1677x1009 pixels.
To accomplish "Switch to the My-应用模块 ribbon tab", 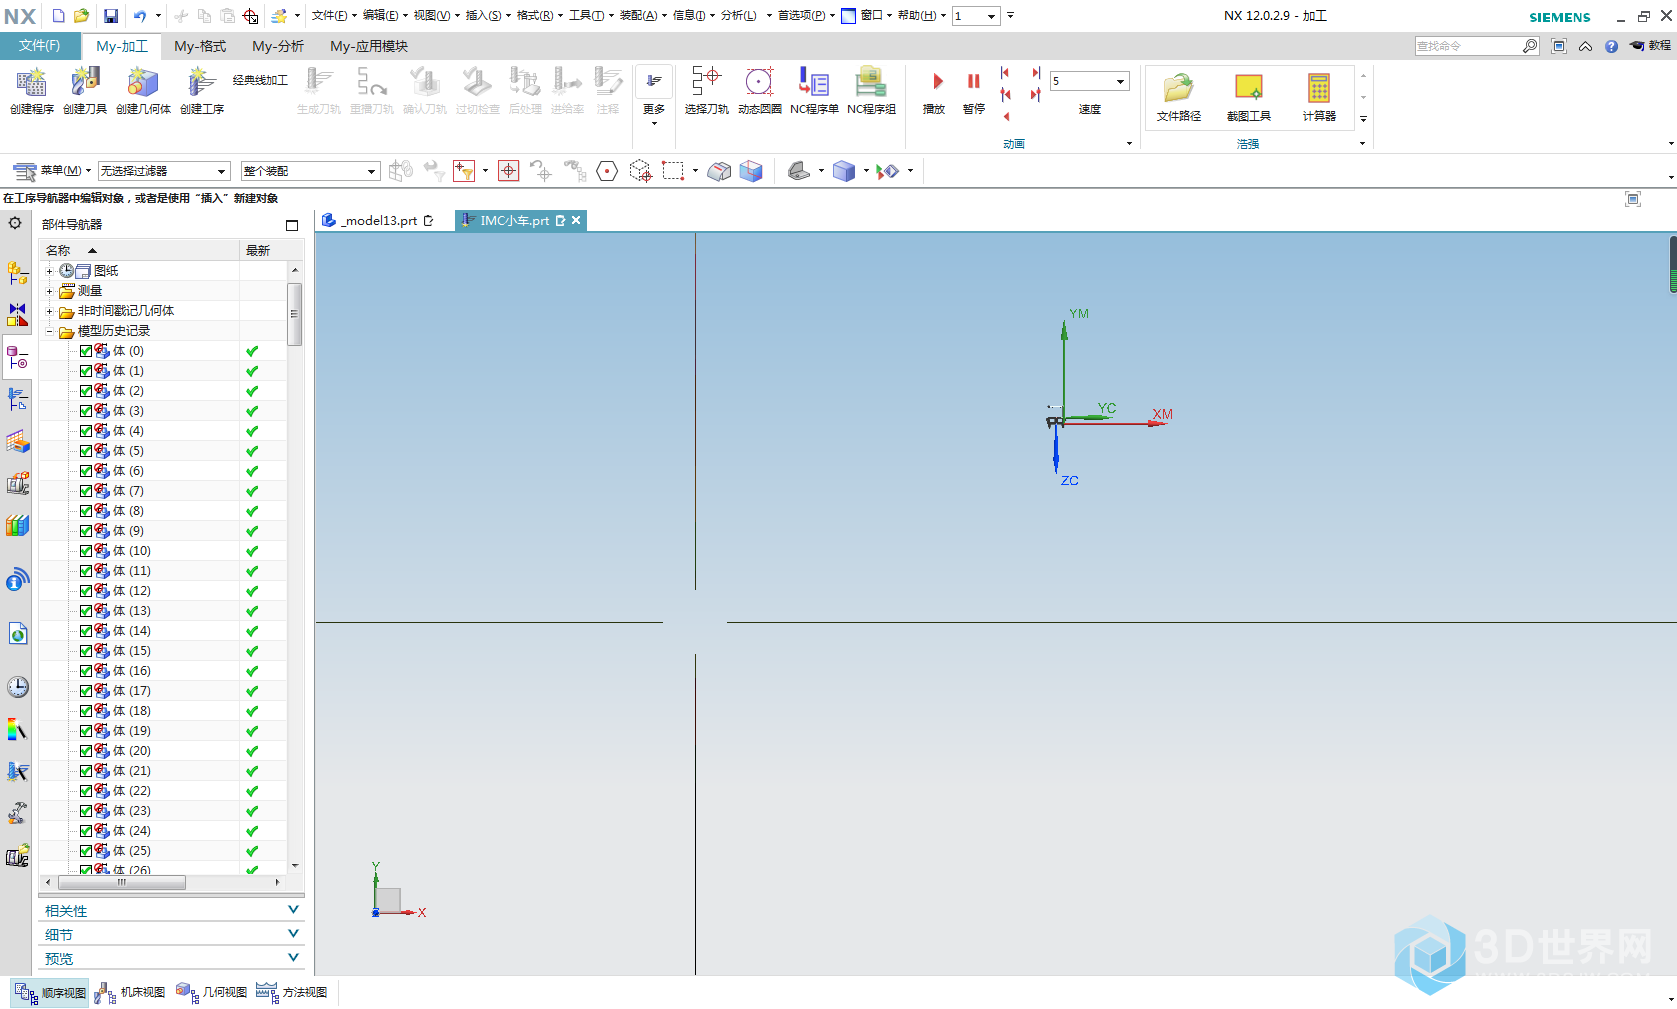I will 369,46.
